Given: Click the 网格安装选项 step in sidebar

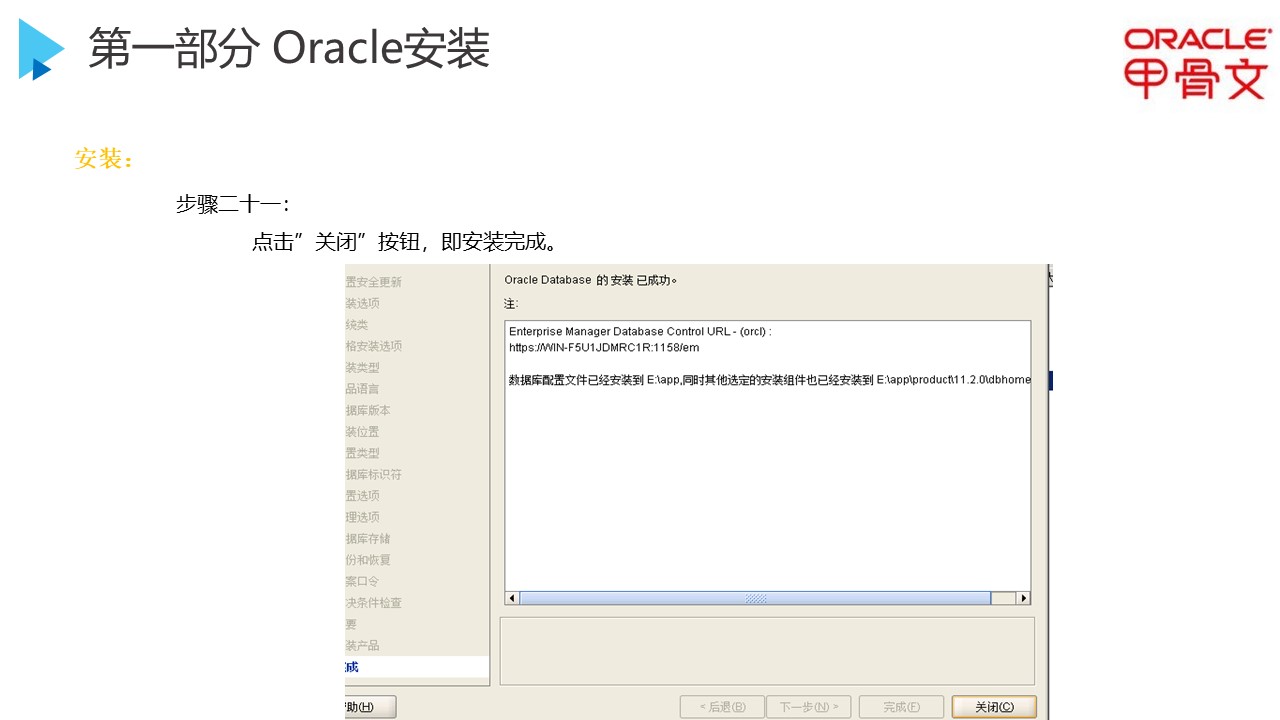Looking at the screenshot, I should (x=373, y=346).
